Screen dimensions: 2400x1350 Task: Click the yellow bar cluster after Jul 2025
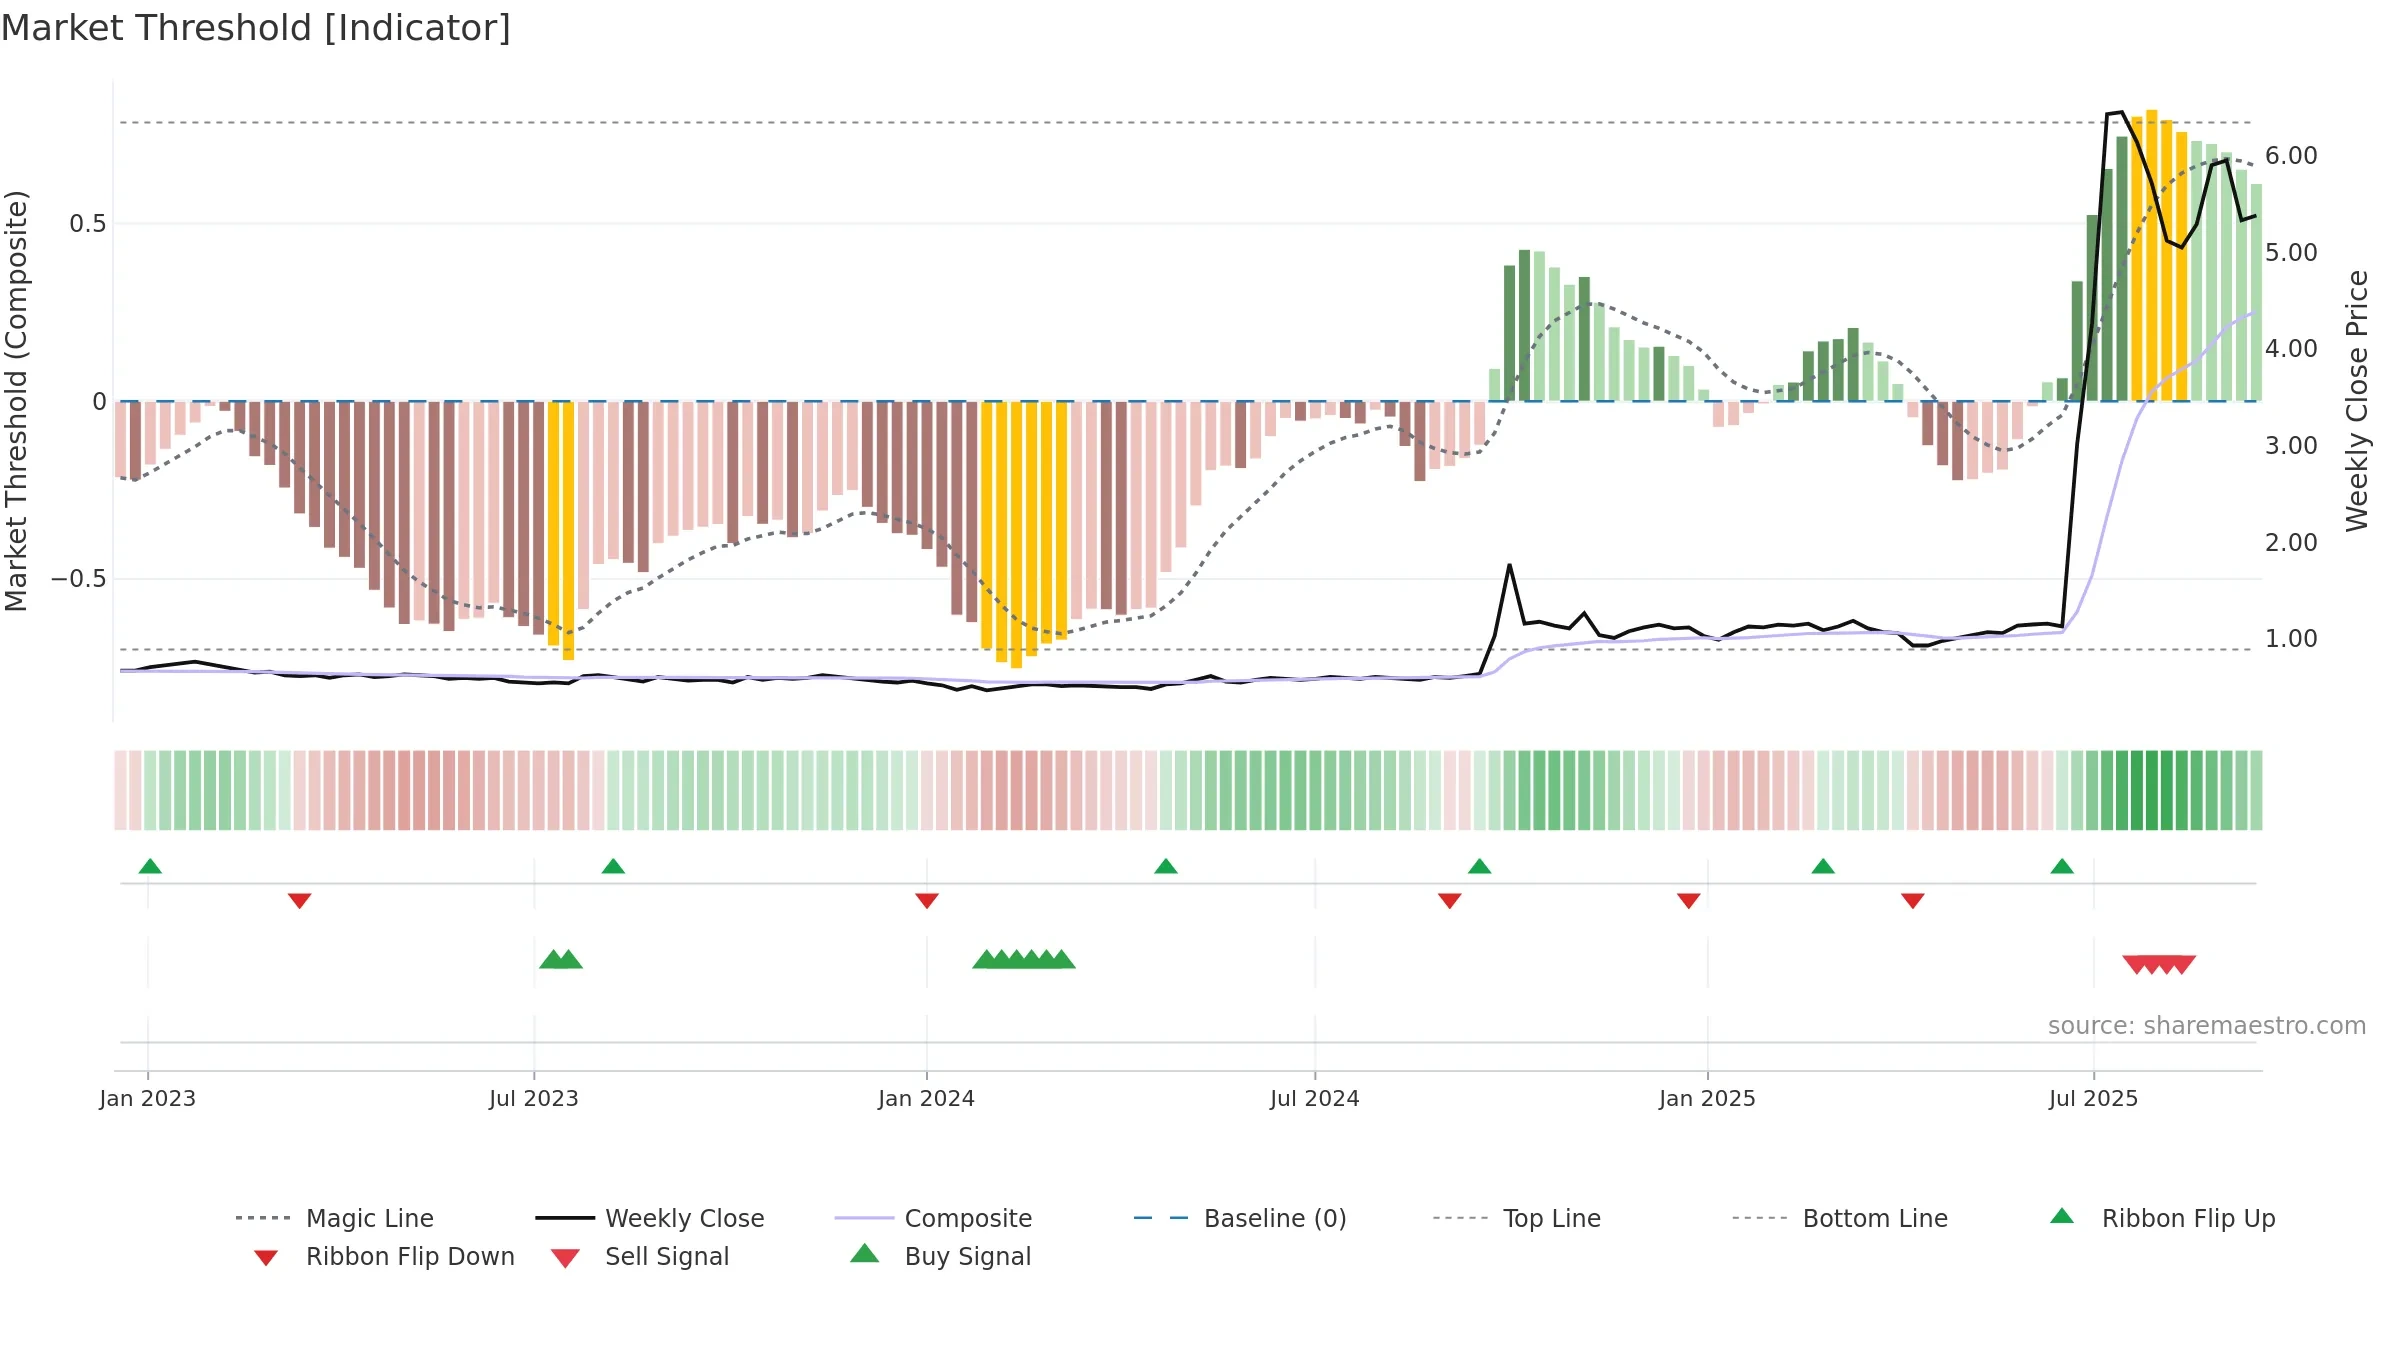click(x=2159, y=256)
